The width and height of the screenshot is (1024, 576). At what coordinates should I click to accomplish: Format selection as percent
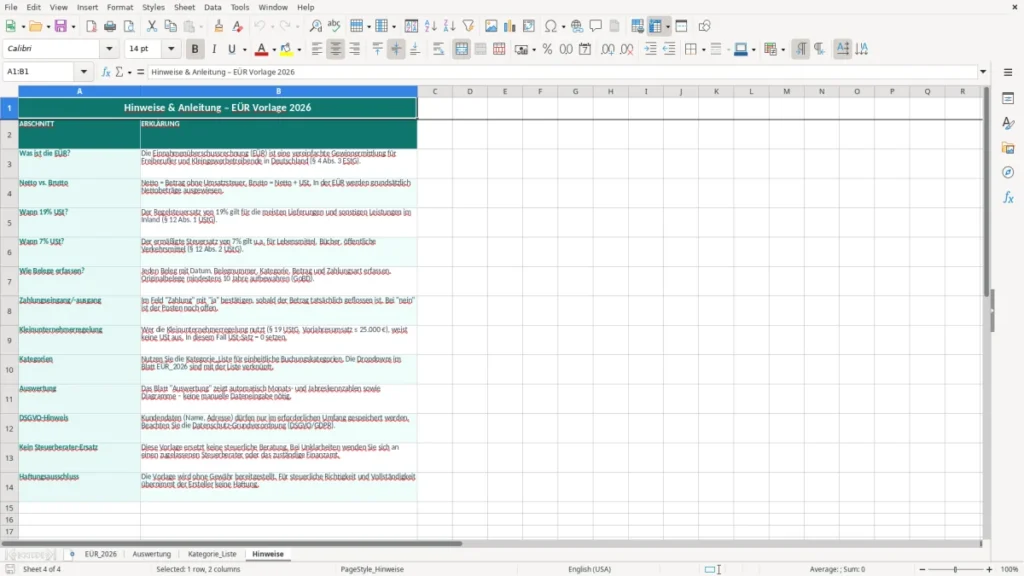click(547, 49)
